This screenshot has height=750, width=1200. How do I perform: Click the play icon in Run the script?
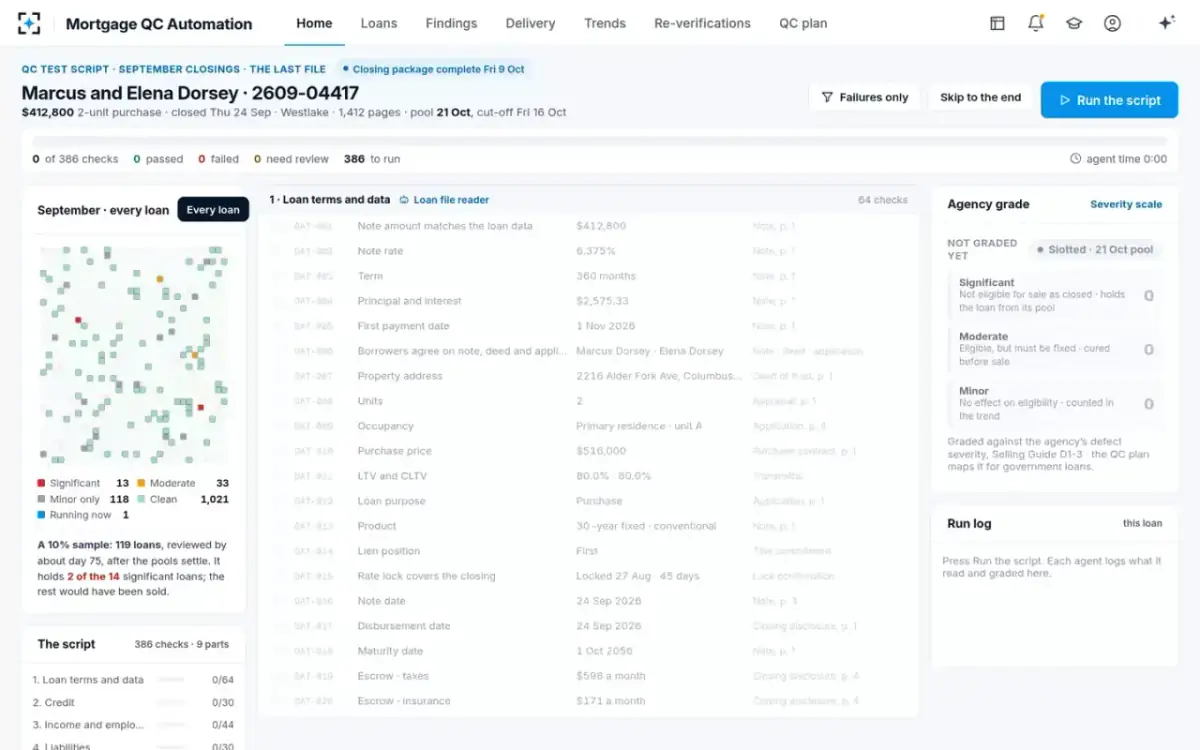(x=1066, y=100)
